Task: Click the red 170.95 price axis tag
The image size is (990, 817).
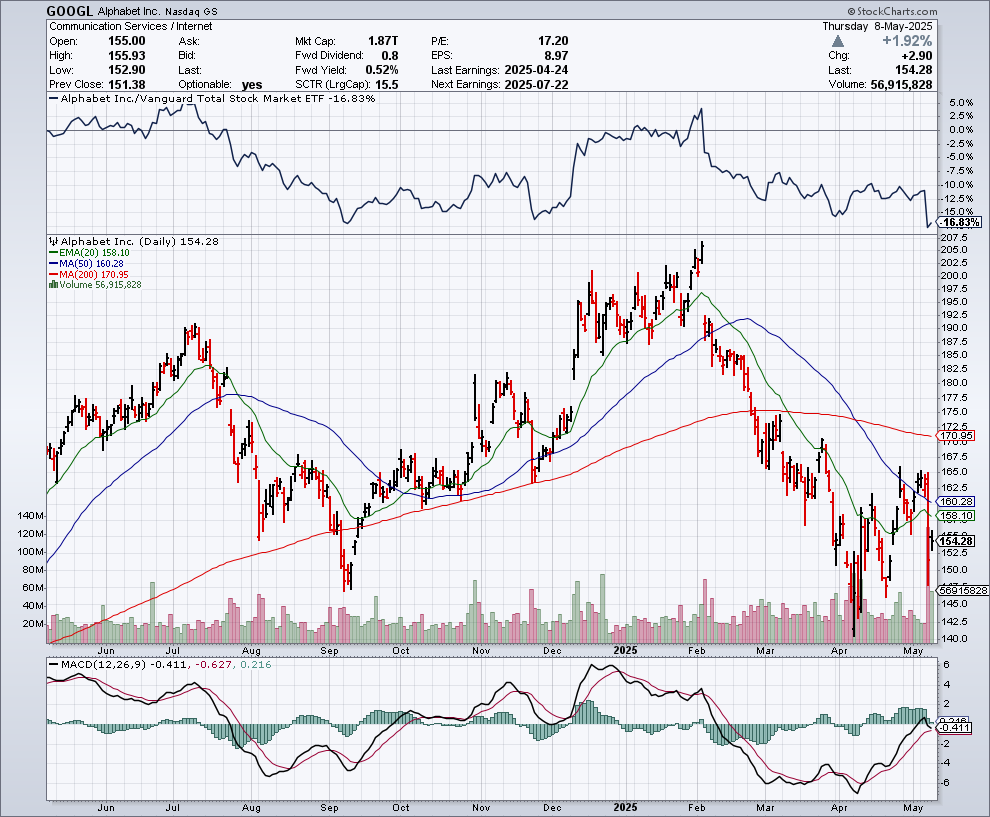Action: pos(956,436)
